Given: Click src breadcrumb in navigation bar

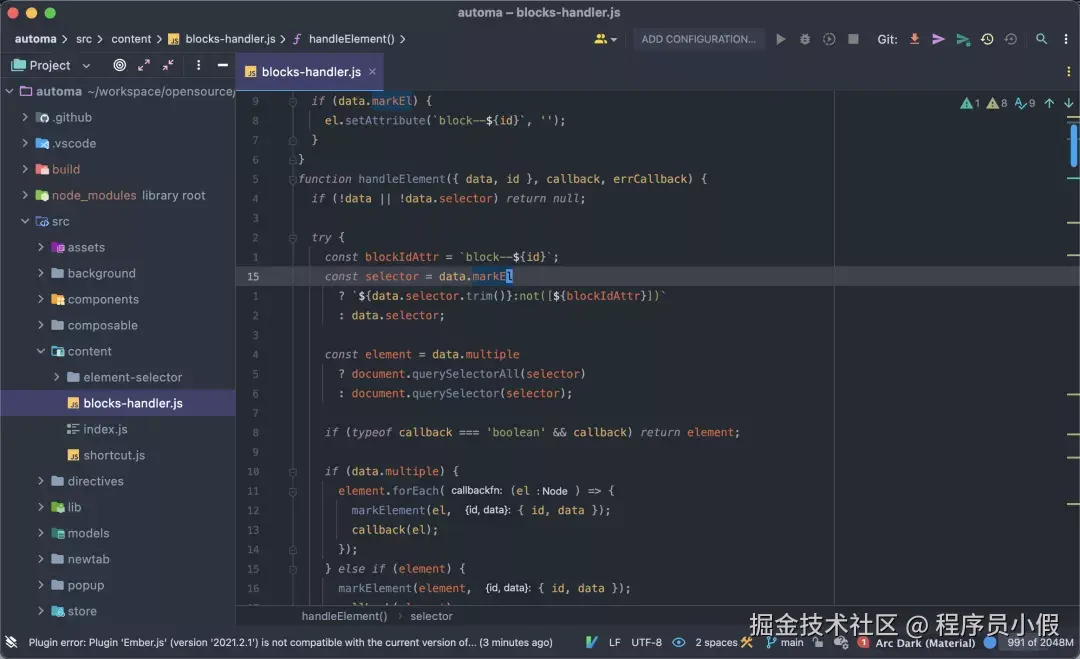Looking at the screenshot, I should 83,39.
